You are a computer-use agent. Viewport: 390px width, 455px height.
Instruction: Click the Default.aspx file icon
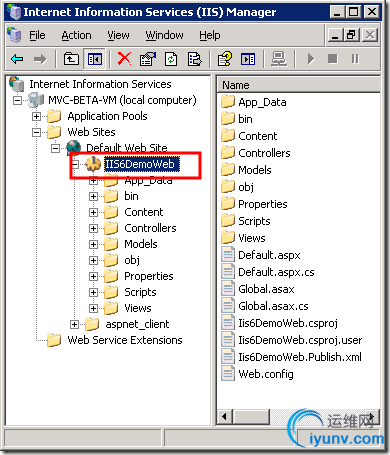click(x=228, y=255)
